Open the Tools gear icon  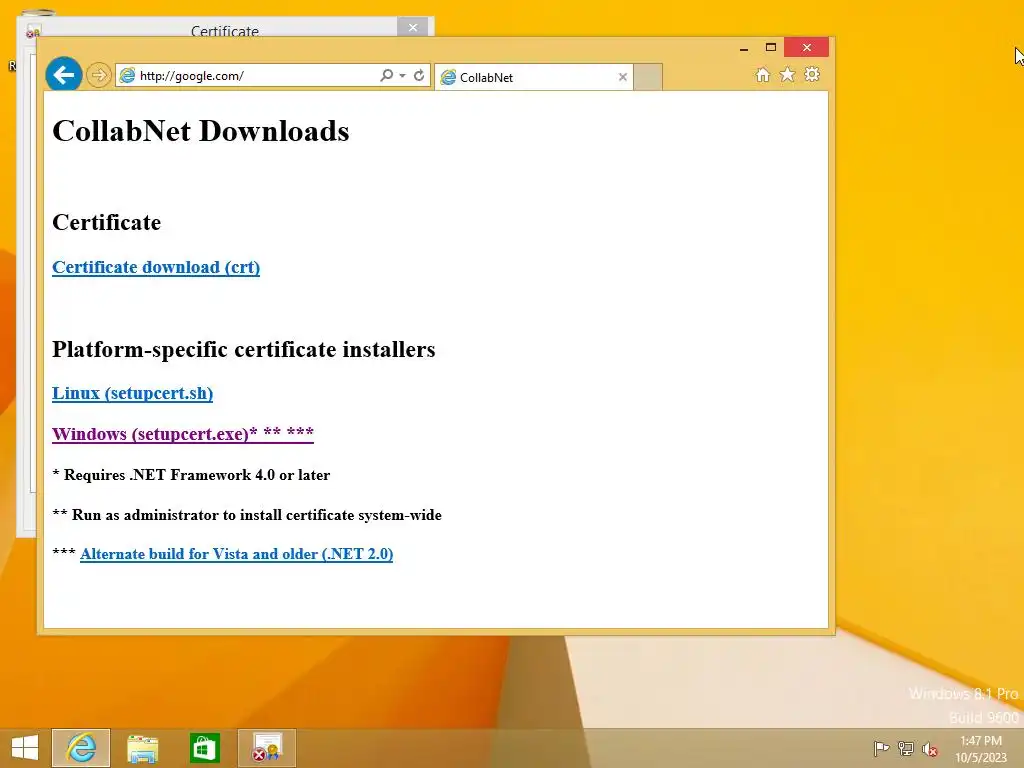(x=812, y=74)
